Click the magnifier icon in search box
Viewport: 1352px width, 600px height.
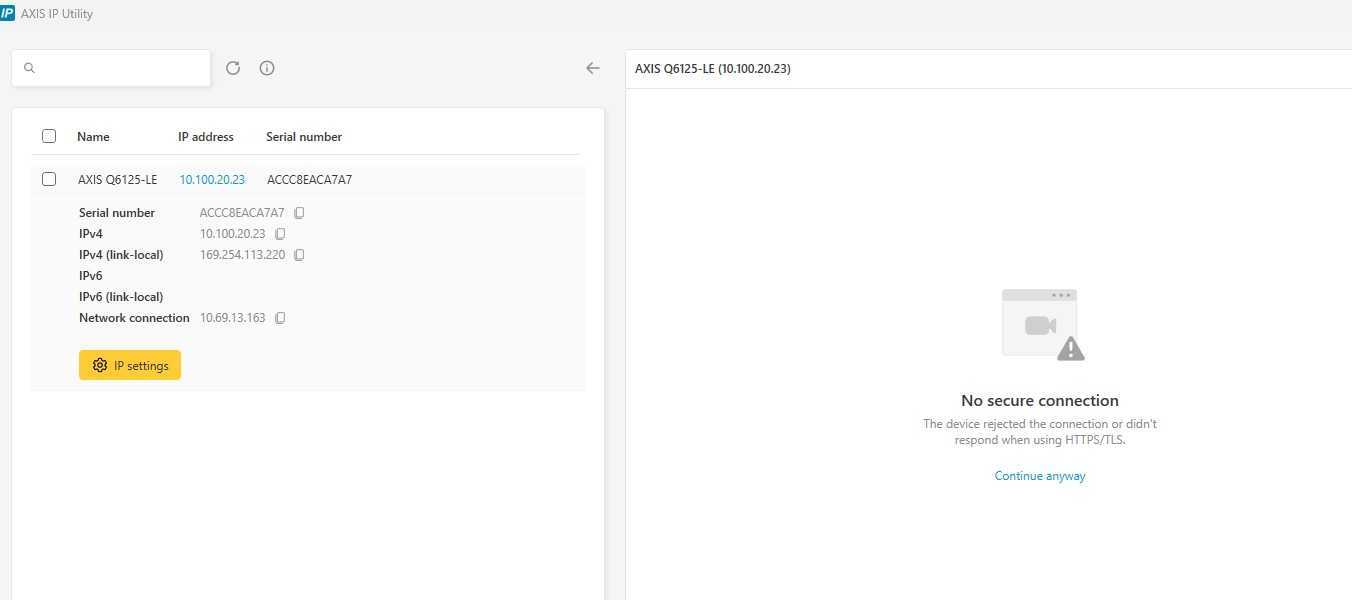pyautogui.click(x=29, y=68)
